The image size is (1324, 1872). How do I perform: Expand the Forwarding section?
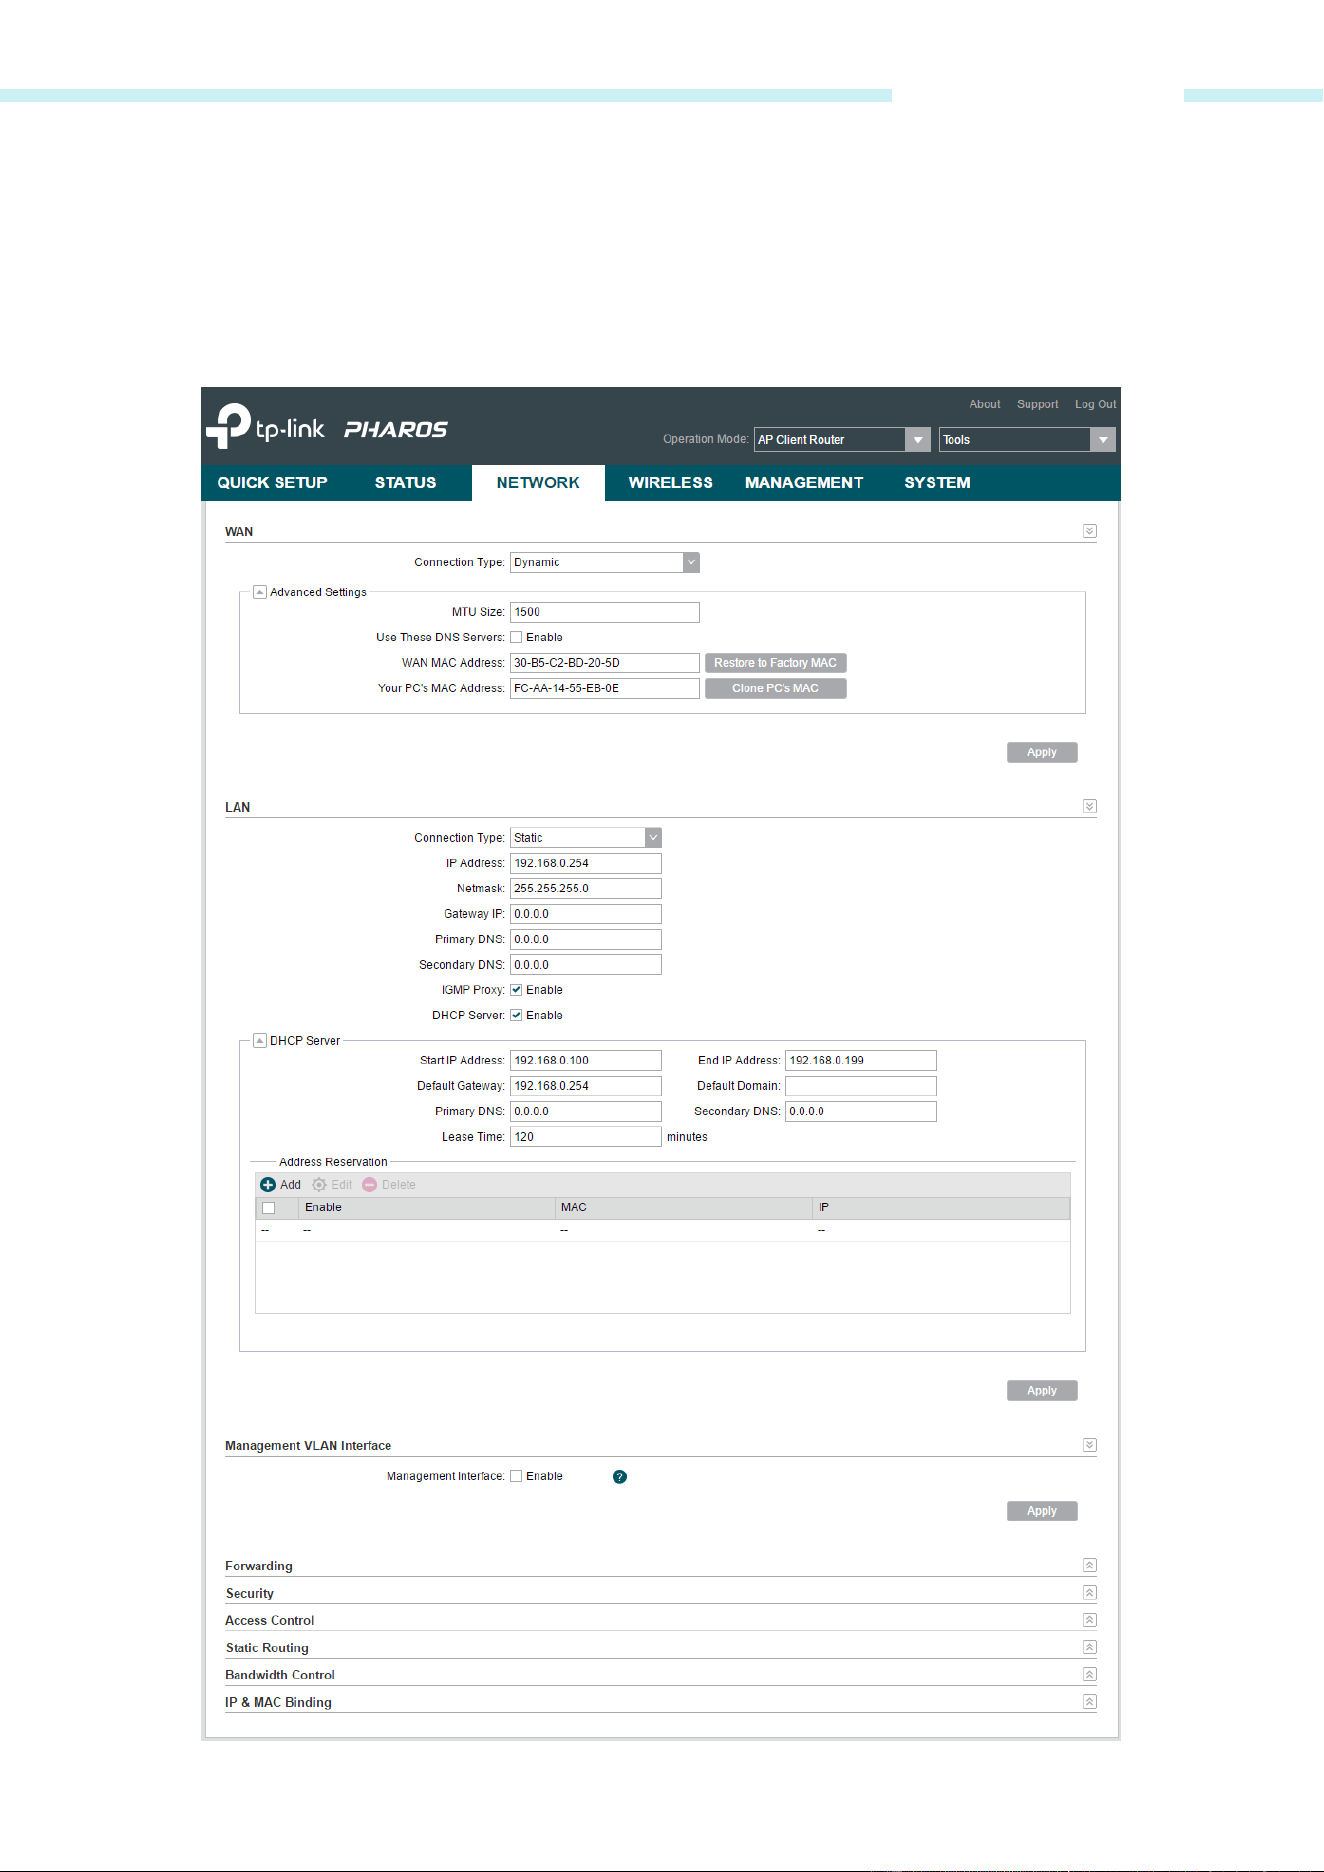tap(1090, 1565)
